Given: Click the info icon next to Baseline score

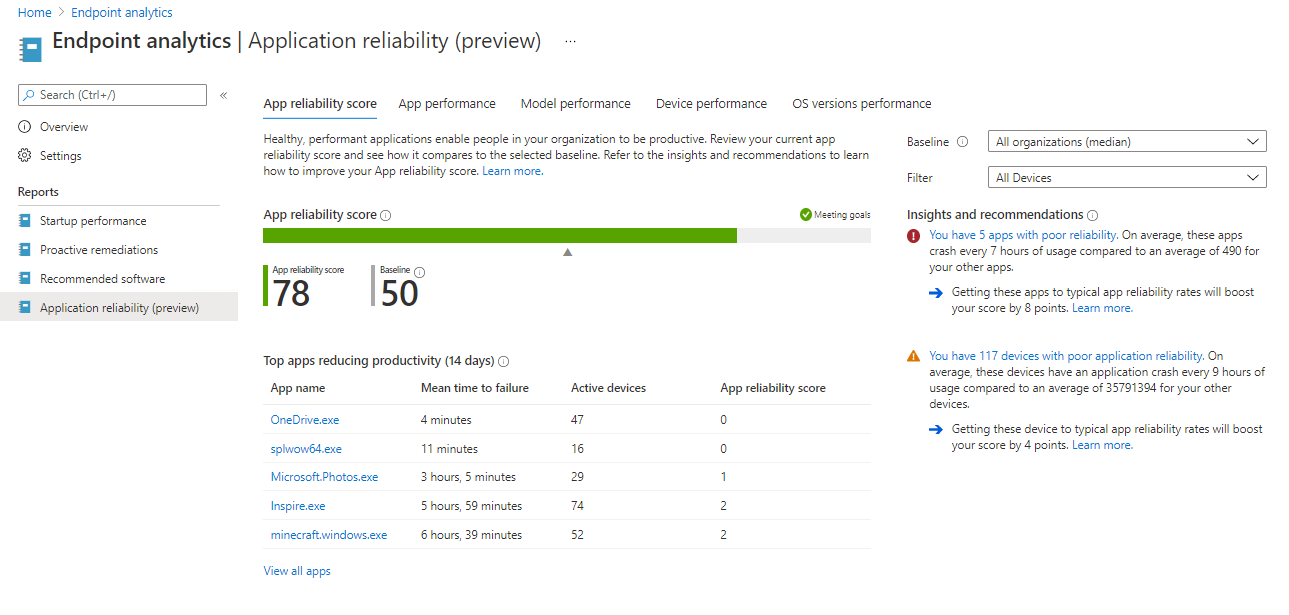Looking at the screenshot, I should coord(419,272).
